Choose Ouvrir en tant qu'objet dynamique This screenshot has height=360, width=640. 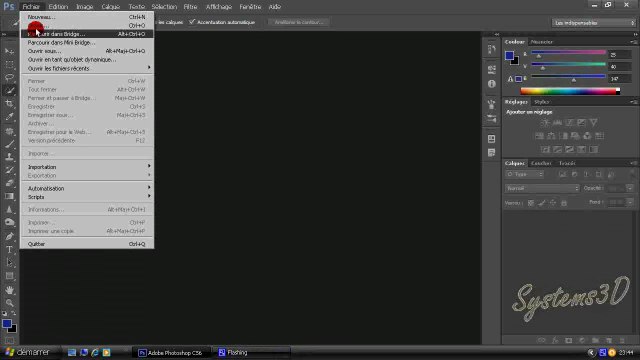click(87, 60)
